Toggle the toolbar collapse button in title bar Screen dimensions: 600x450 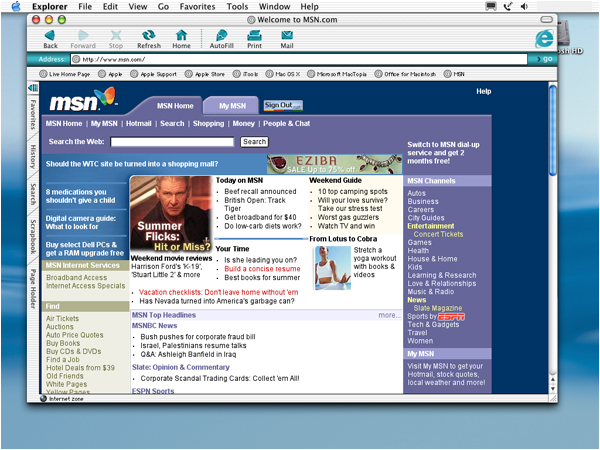coord(546,20)
